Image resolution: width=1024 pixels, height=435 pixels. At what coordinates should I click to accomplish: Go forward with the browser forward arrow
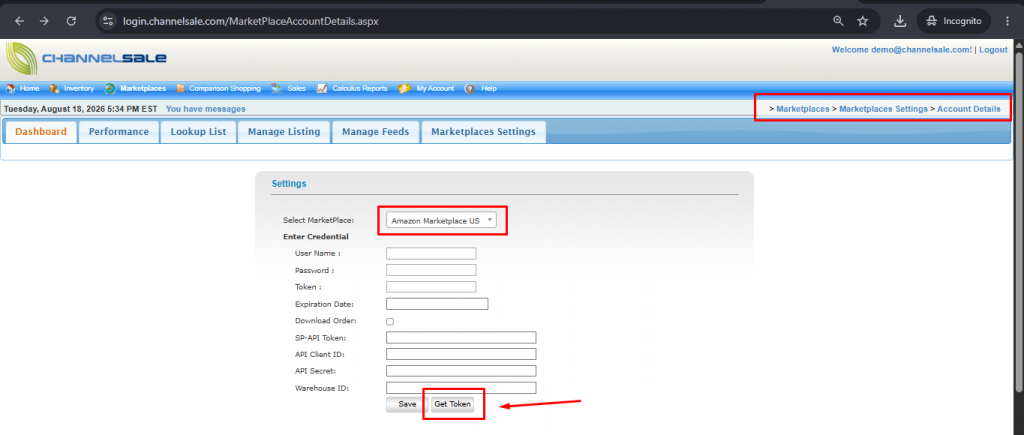tap(44, 21)
